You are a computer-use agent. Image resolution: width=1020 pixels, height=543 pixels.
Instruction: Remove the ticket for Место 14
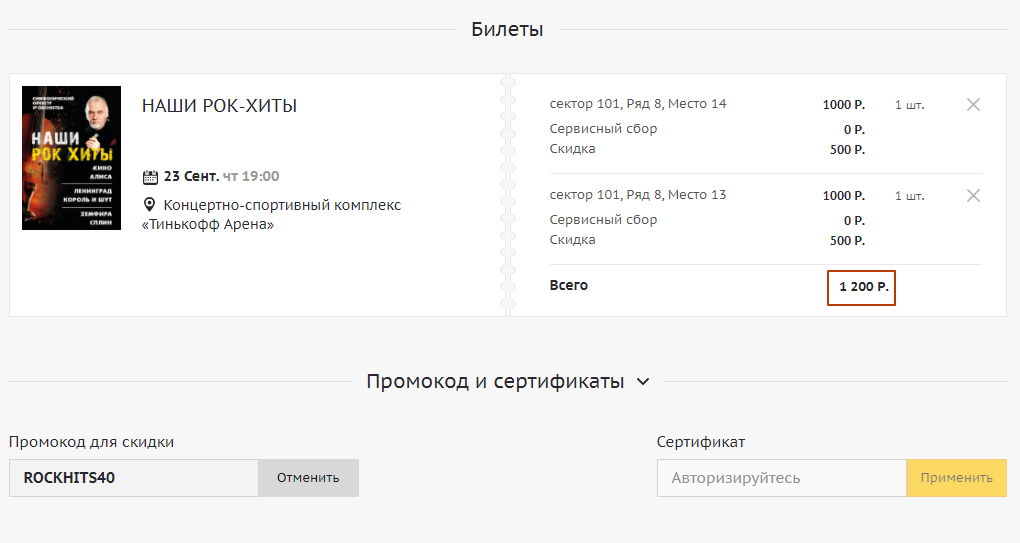[x=973, y=105]
